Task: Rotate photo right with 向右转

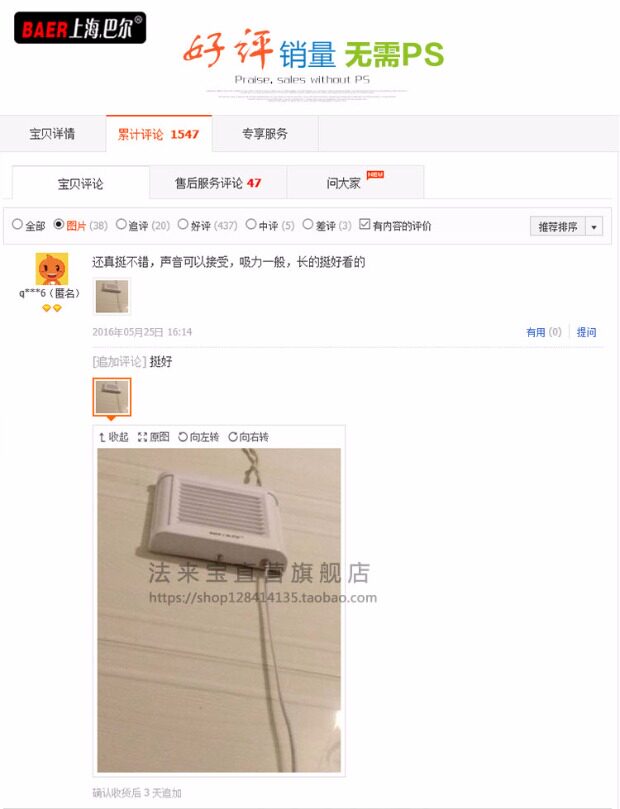Action: point(248,437)
